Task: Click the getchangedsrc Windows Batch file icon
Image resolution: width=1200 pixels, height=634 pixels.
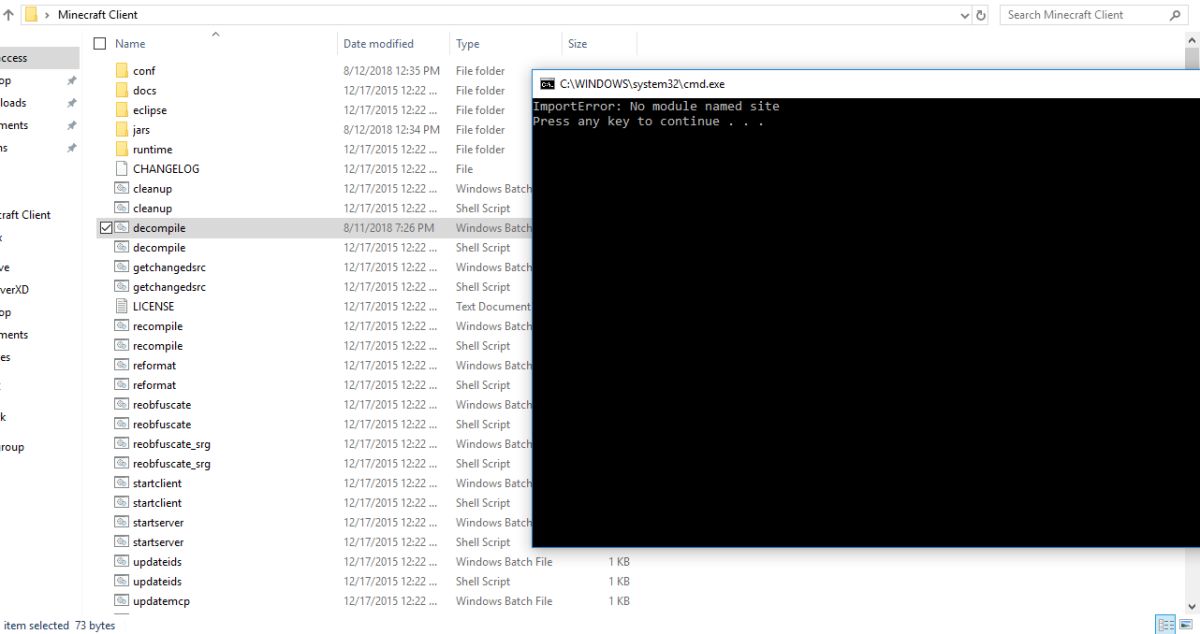Action: [x=122, y=267]
